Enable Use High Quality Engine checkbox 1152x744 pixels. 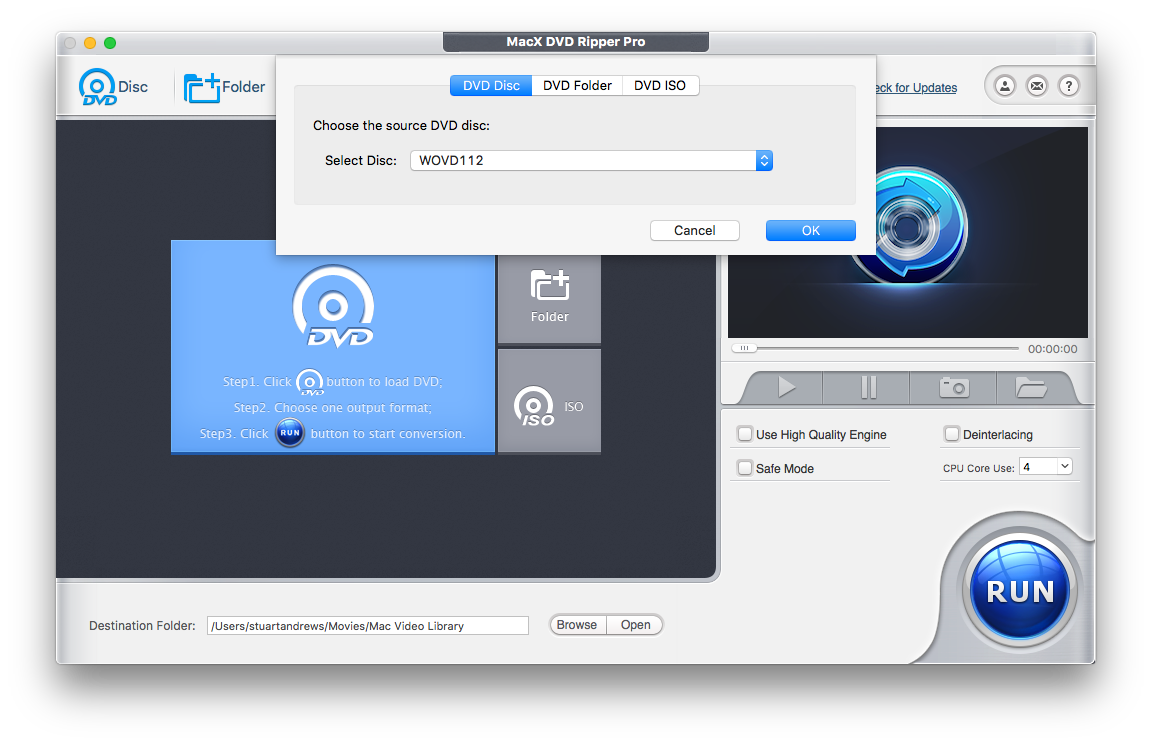pos(745,434)
